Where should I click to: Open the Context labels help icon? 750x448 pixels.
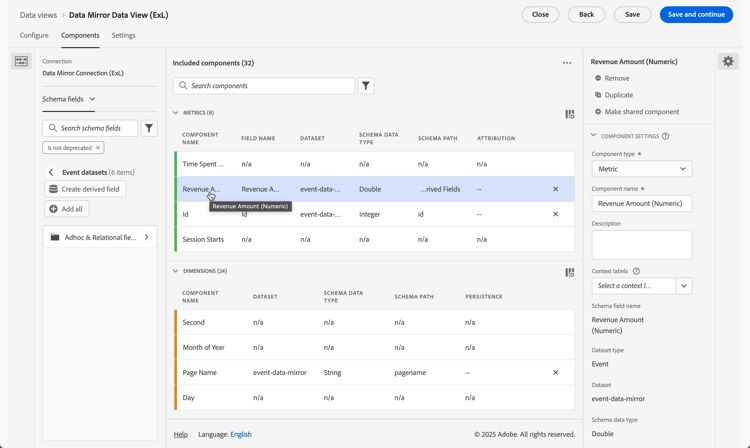[636, 271]
